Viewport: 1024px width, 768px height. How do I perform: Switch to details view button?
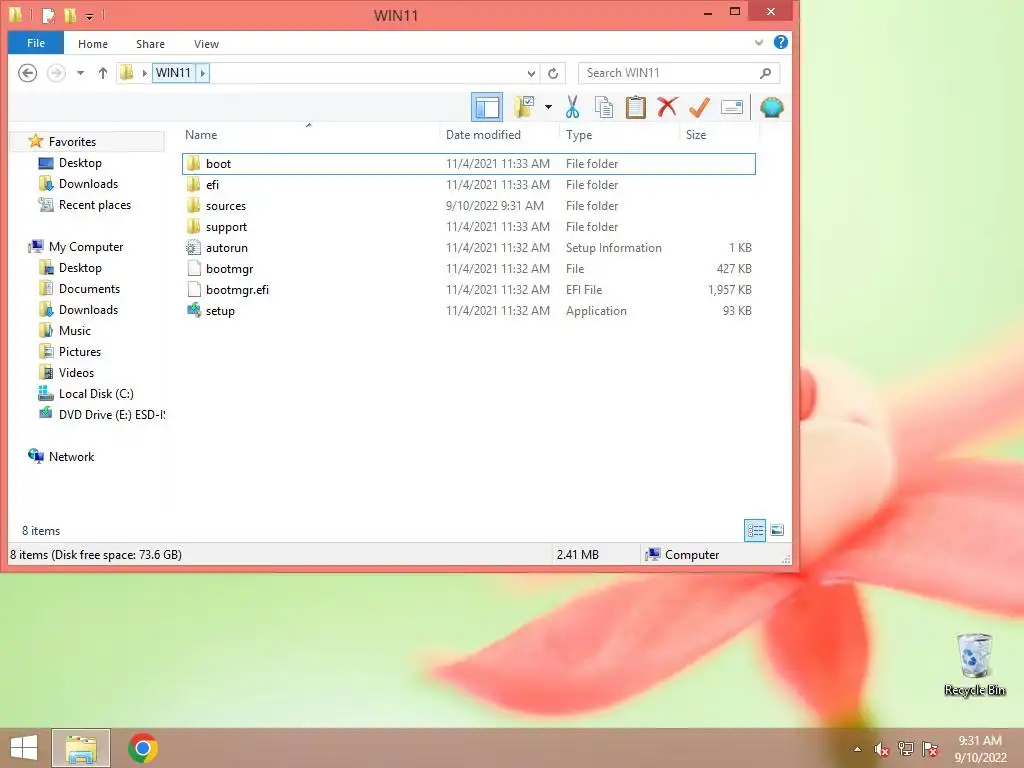click(755, 530)
